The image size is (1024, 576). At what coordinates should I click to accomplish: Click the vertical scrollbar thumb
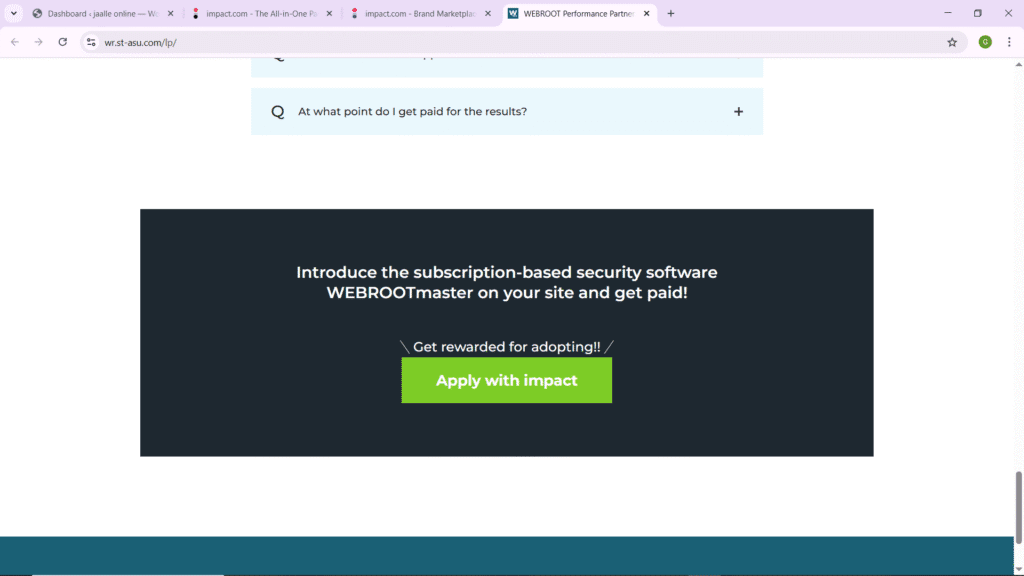pos(1018,507)
